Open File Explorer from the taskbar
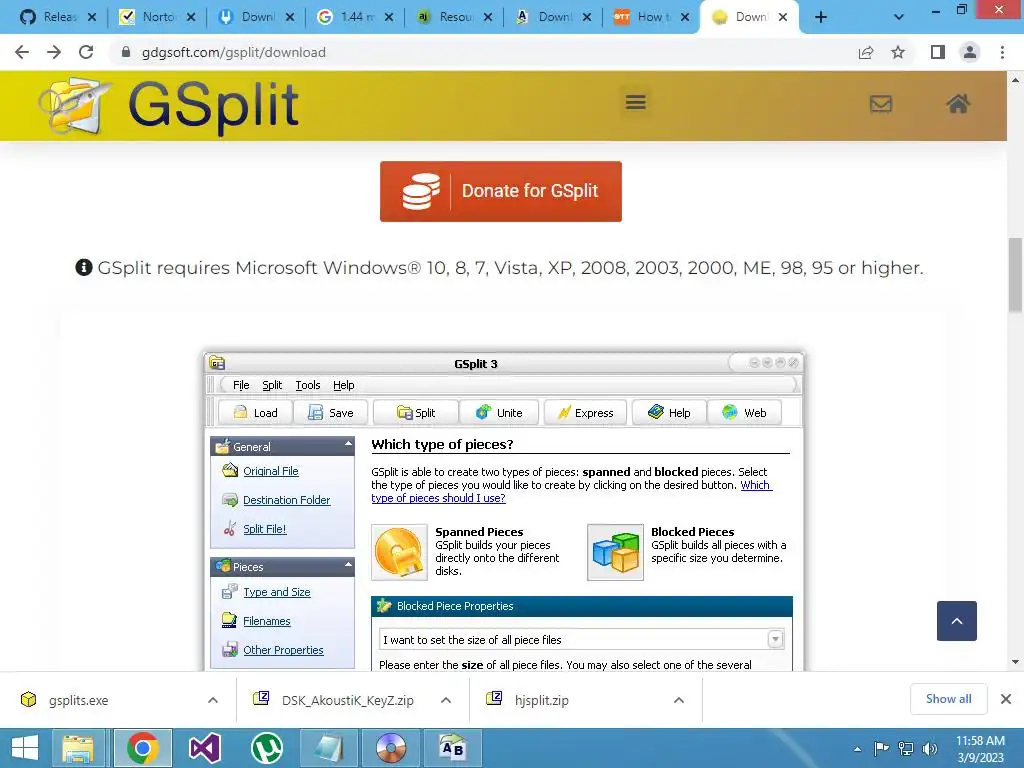Image resolution: width=1024 pixels, height=768 pixels. 78,748
